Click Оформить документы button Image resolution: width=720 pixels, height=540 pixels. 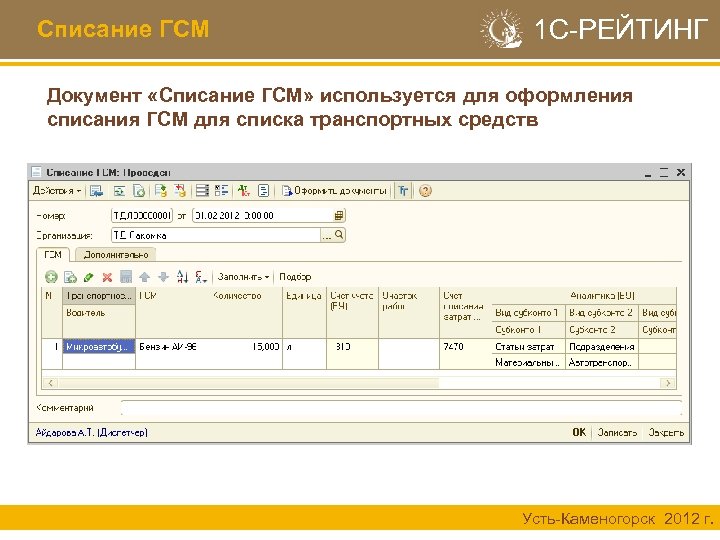coord(334,191)
